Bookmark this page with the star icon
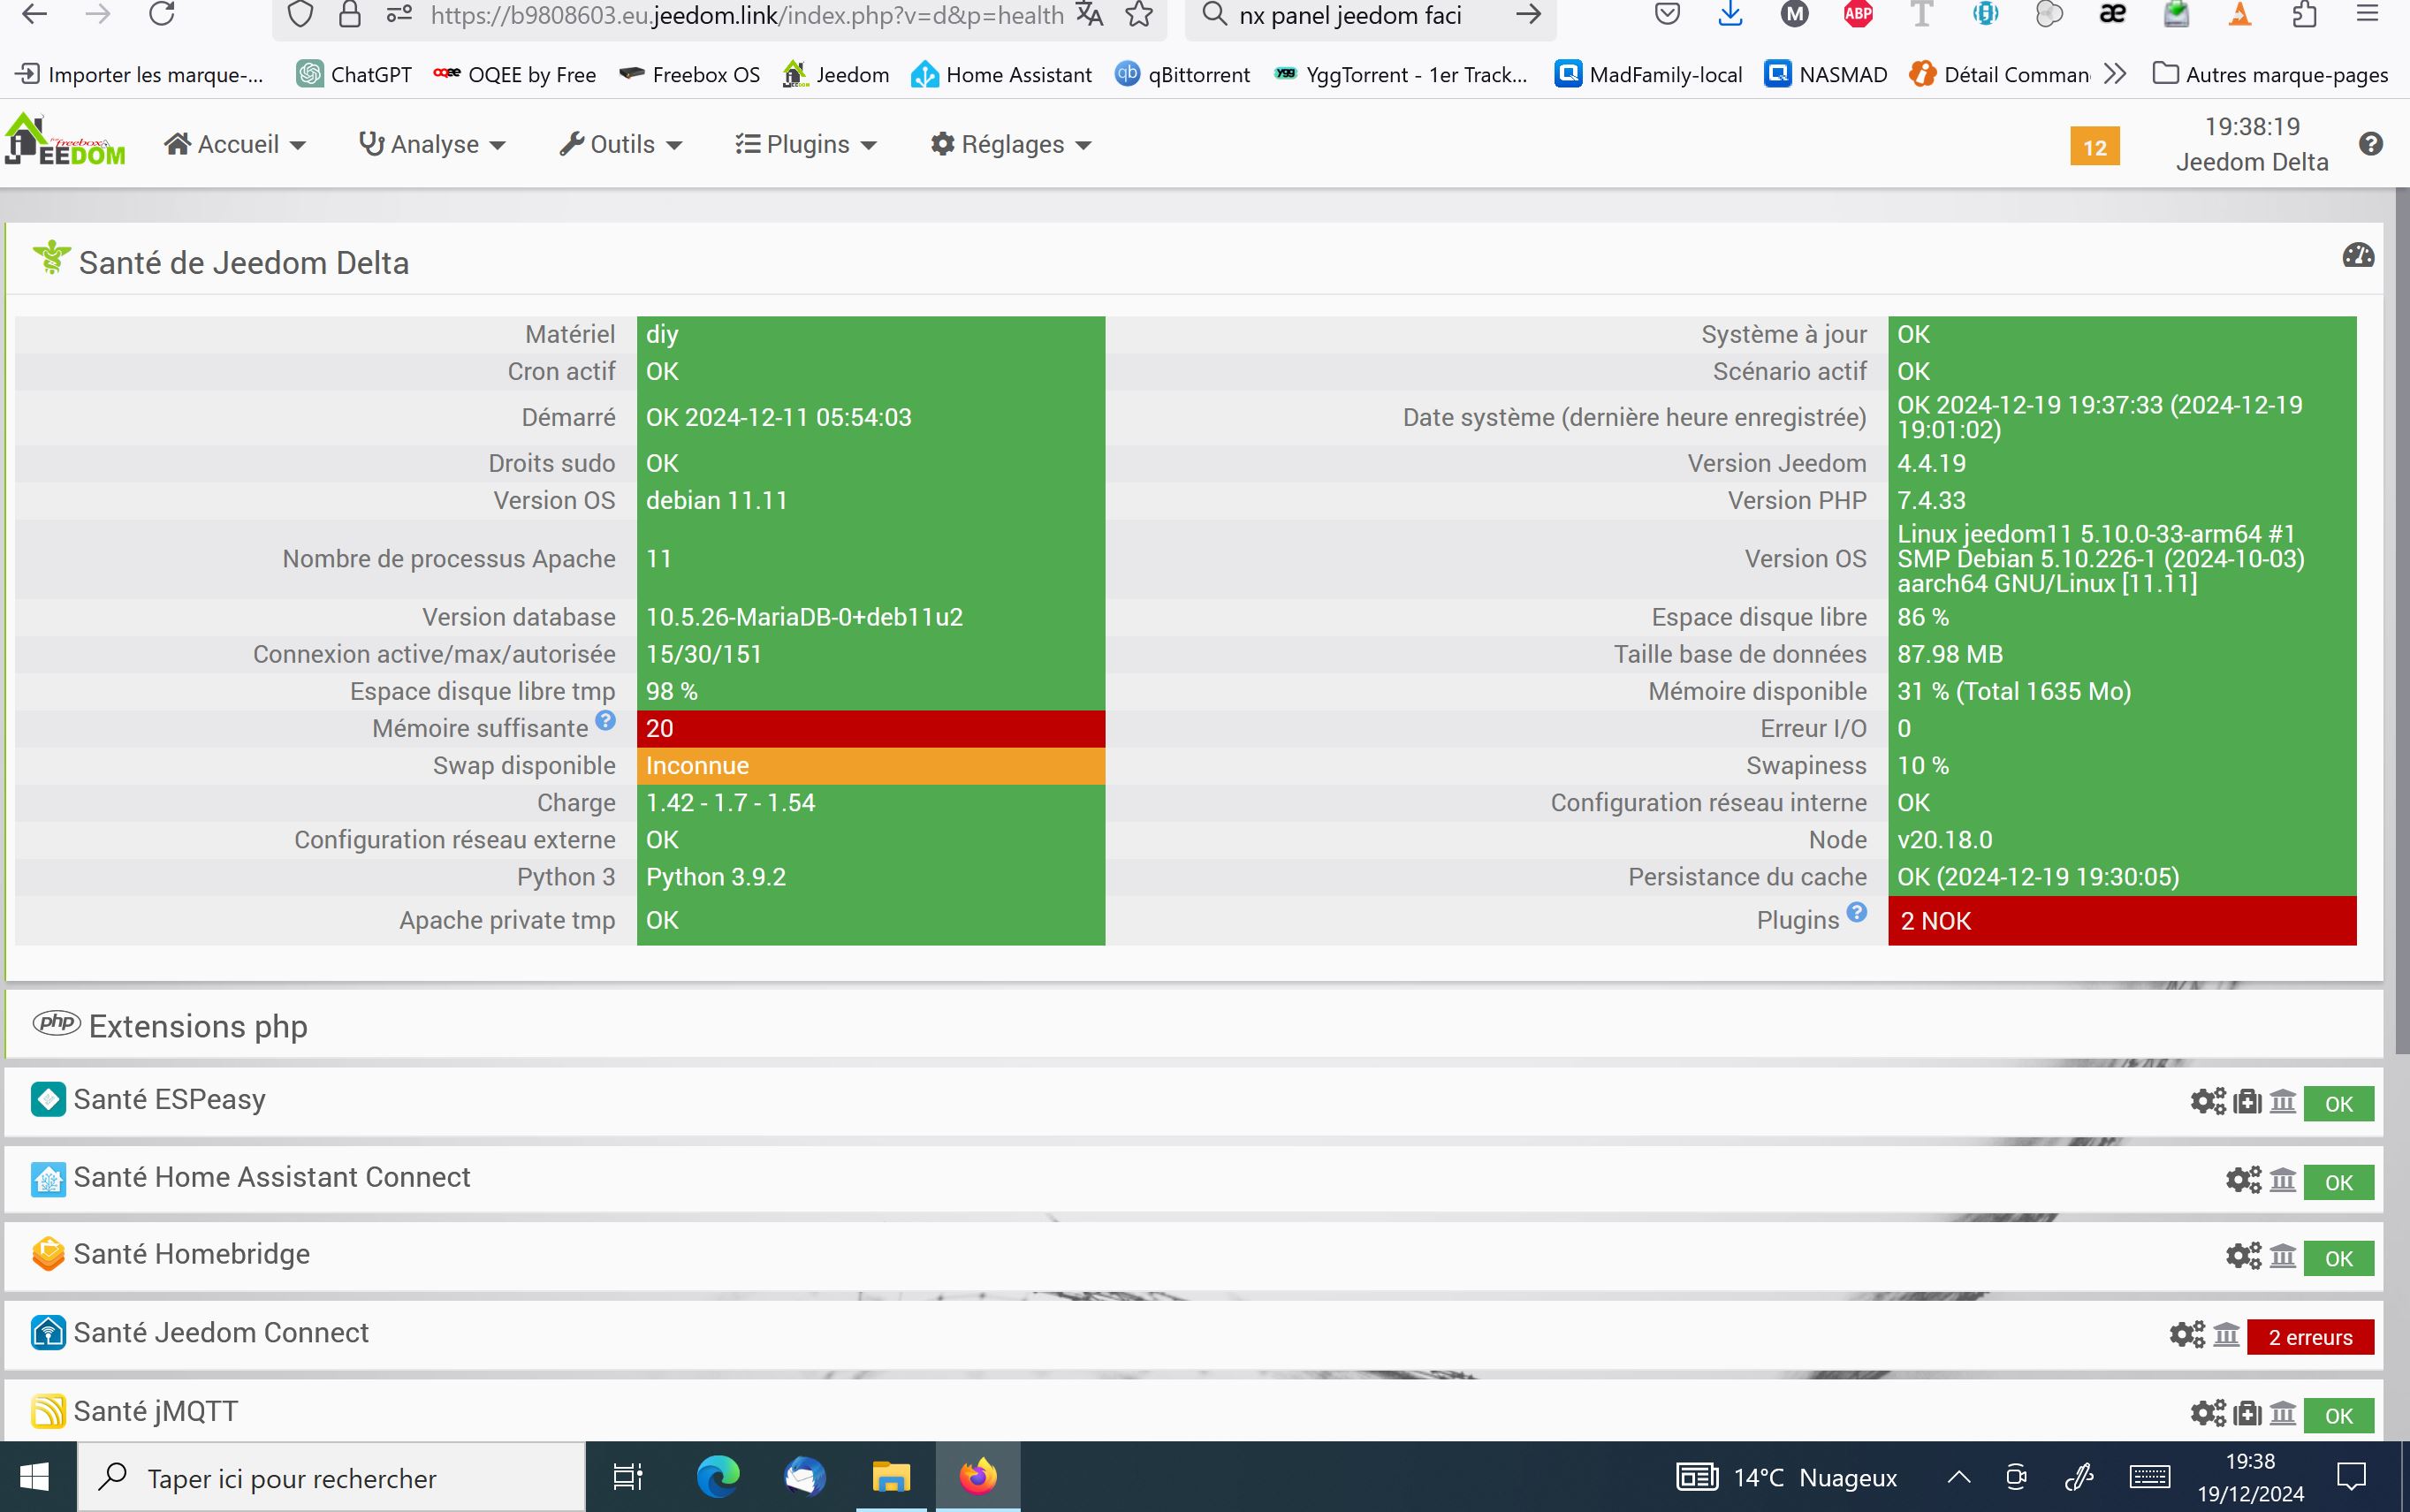The image size is (2410, 1512). [1139, 14]
